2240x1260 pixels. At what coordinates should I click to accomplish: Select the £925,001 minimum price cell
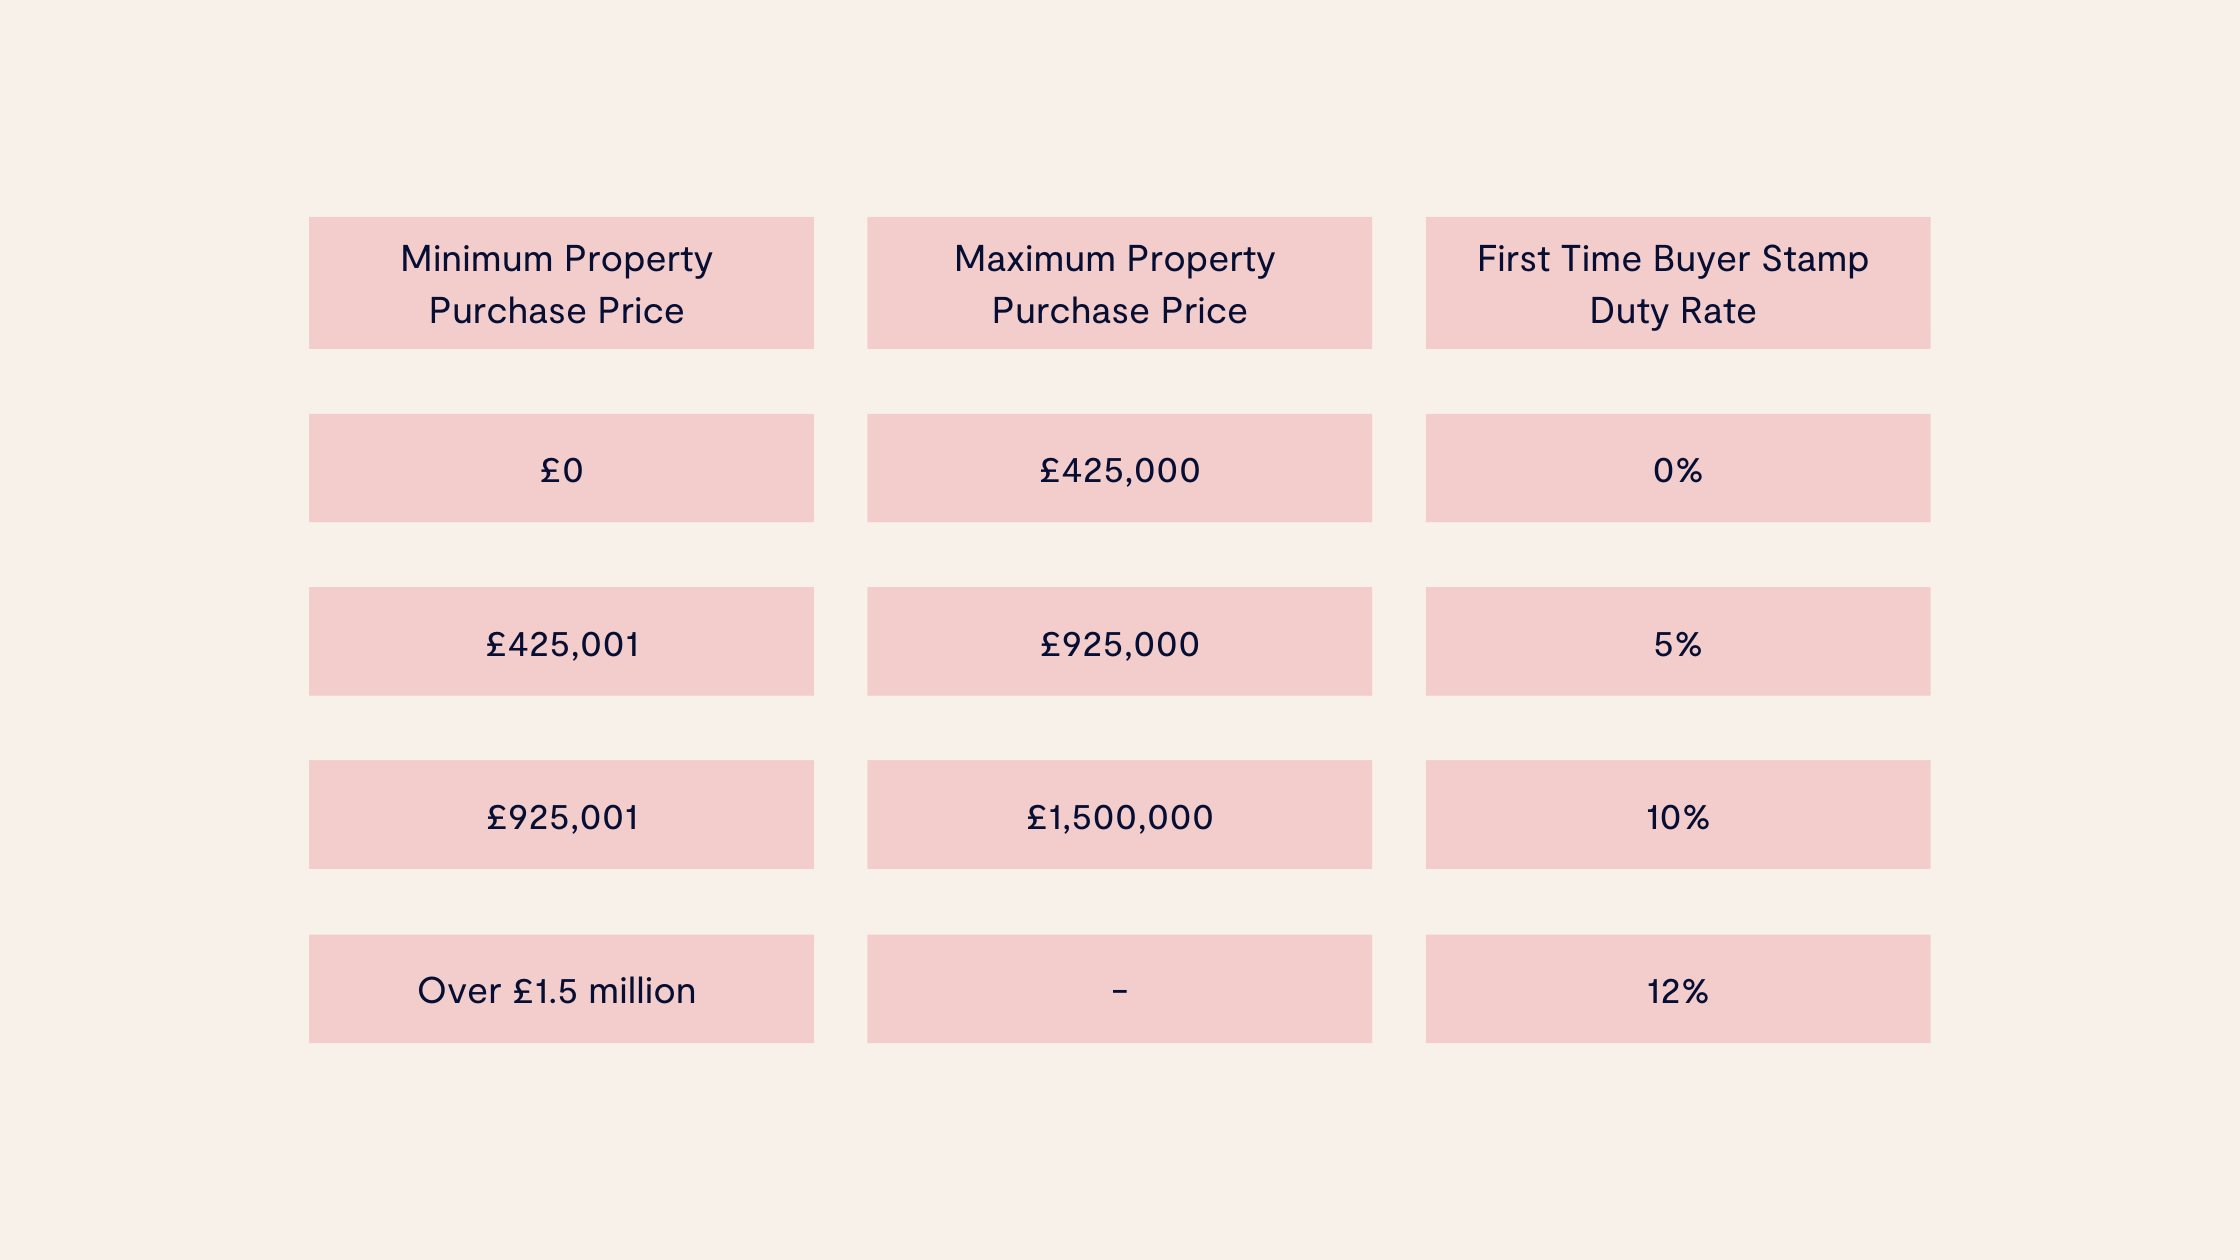click(x=561, y=817)
